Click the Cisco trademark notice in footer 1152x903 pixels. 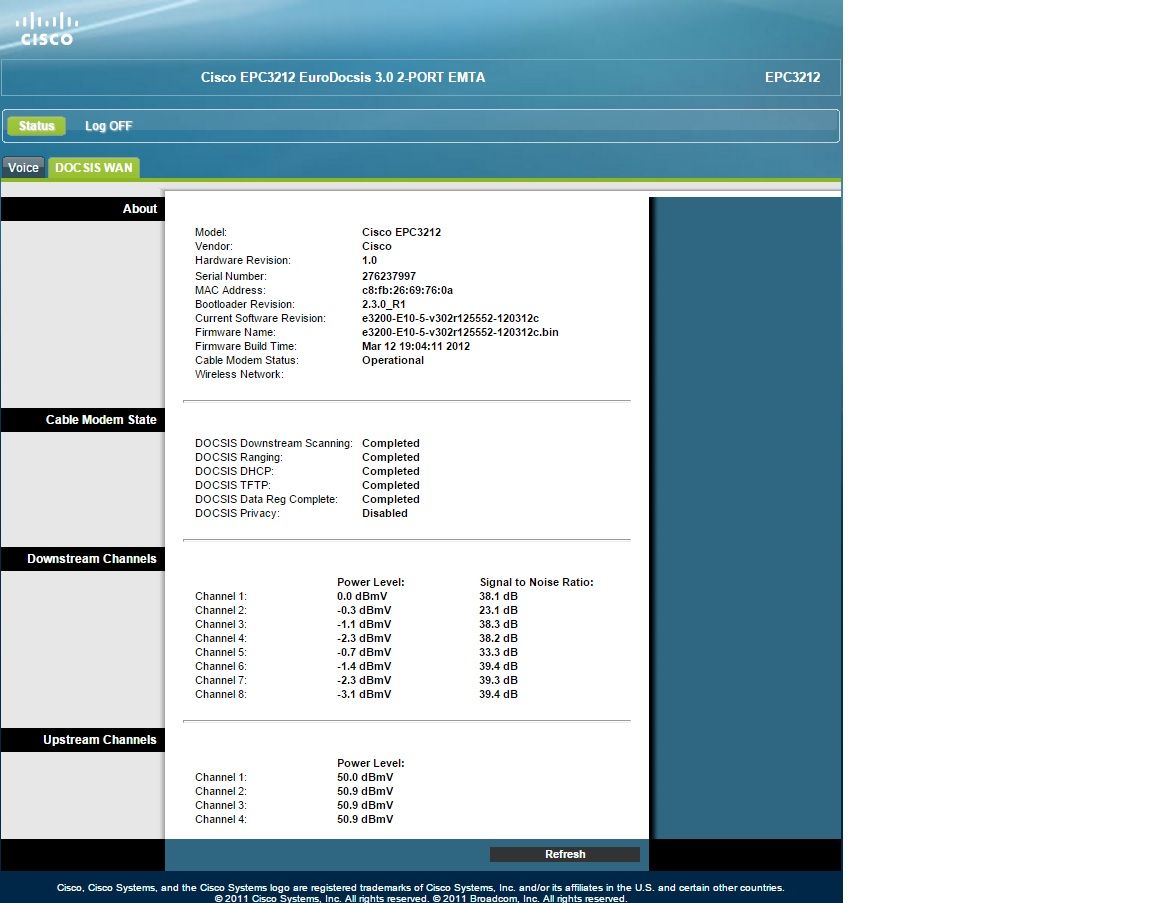pyautogui.click(x=420, y=888)
